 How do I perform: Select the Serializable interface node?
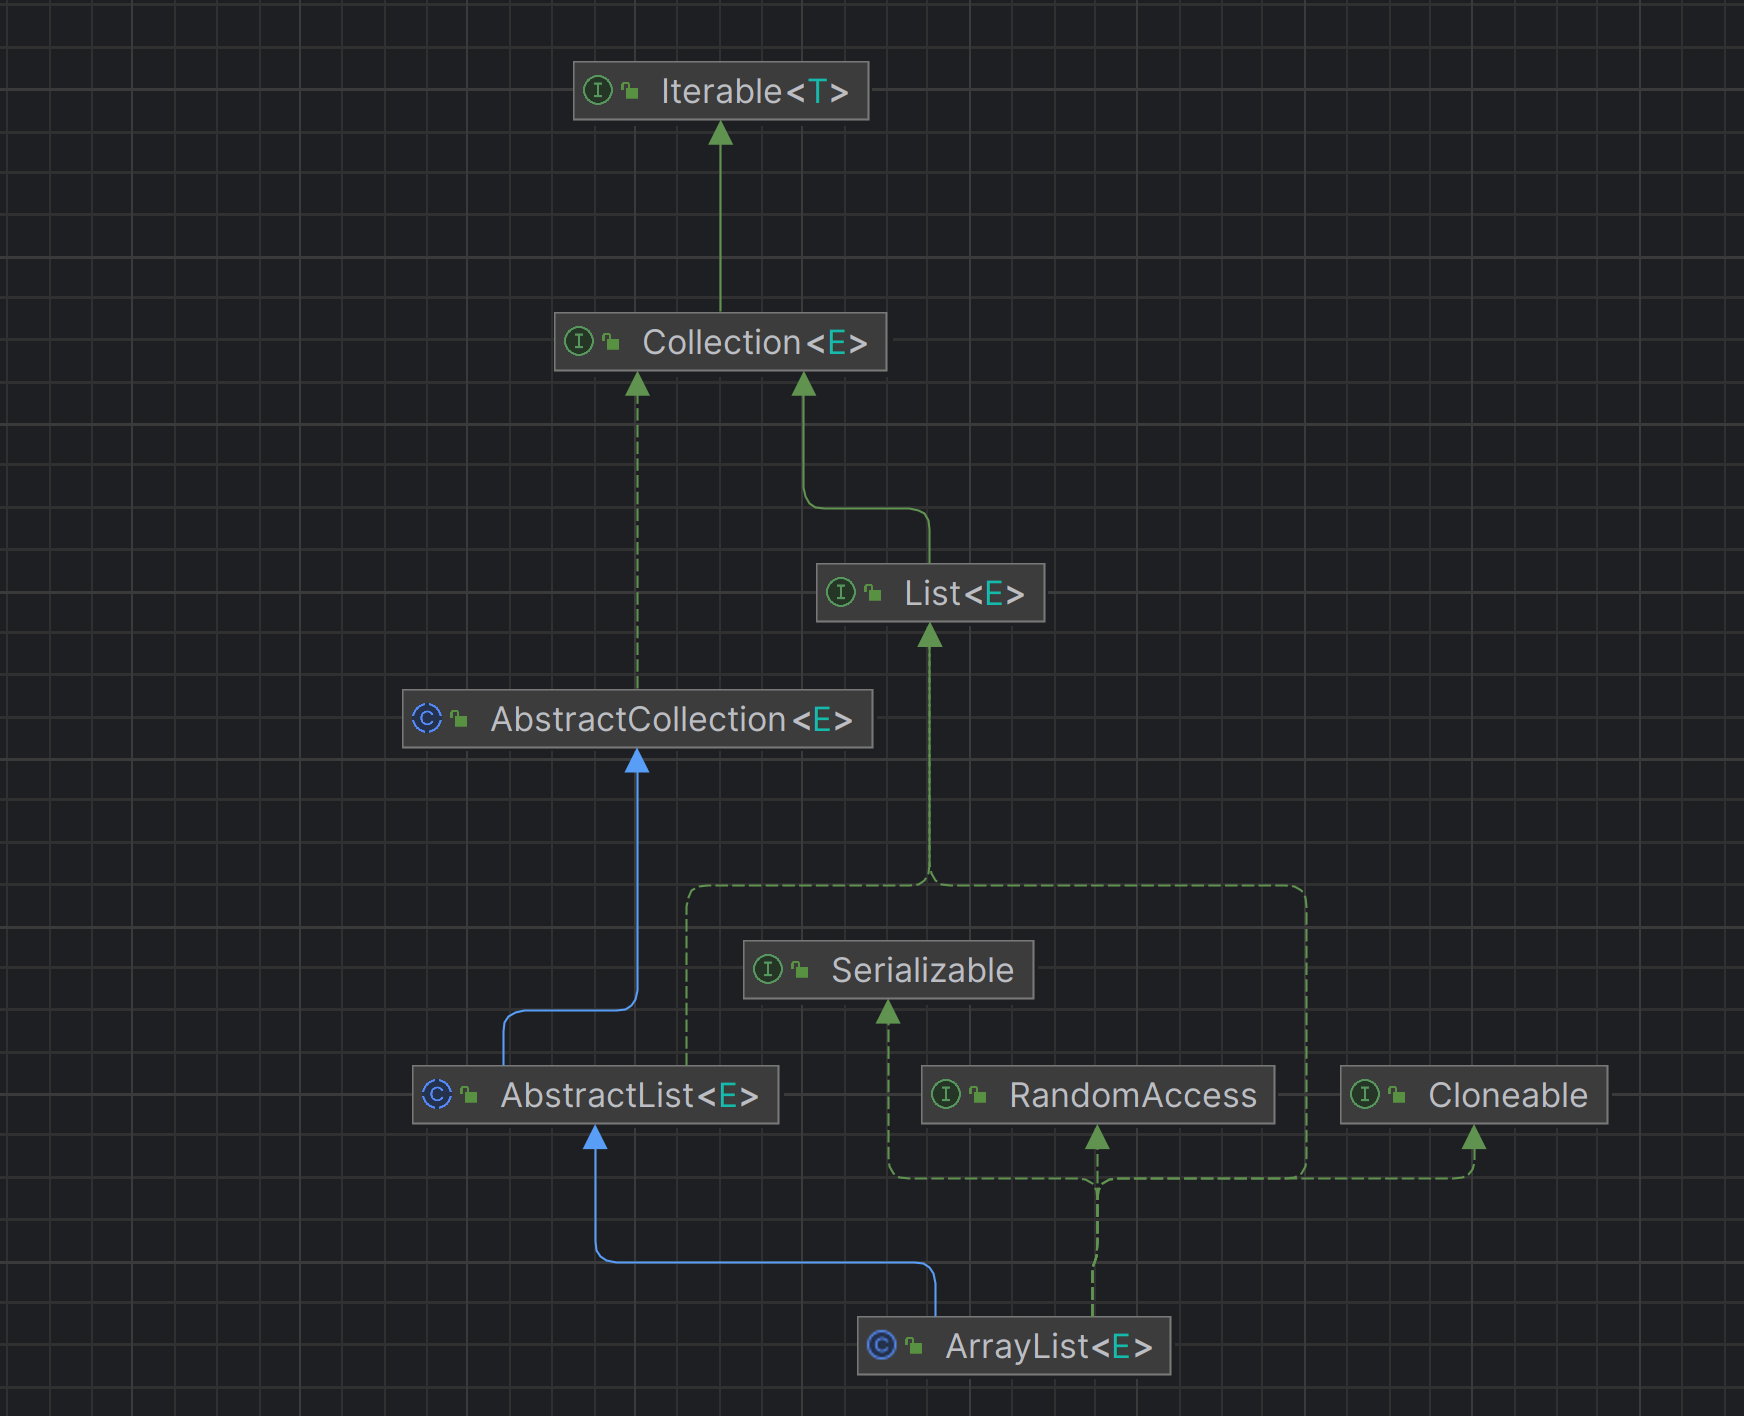pos(888,970)
